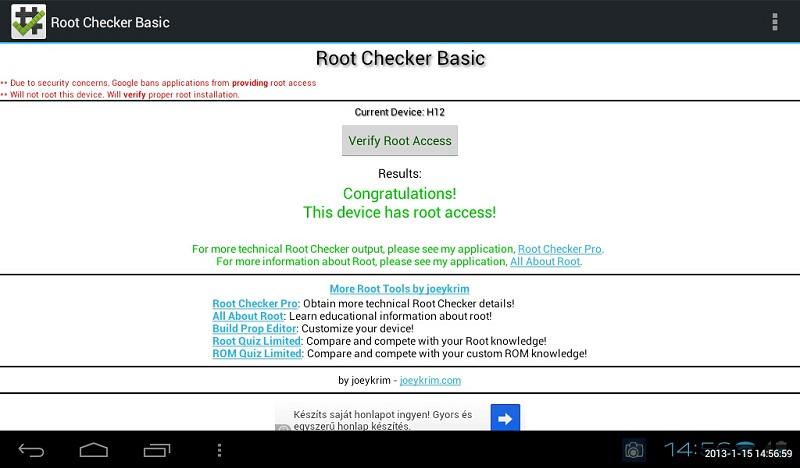Tap the Root Checker Basic app icon
This screenshot has width=800, height=468.
[x=29, y=21]
